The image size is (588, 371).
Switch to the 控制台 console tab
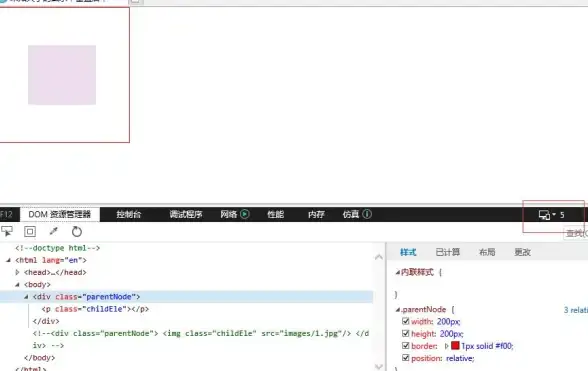129,214
